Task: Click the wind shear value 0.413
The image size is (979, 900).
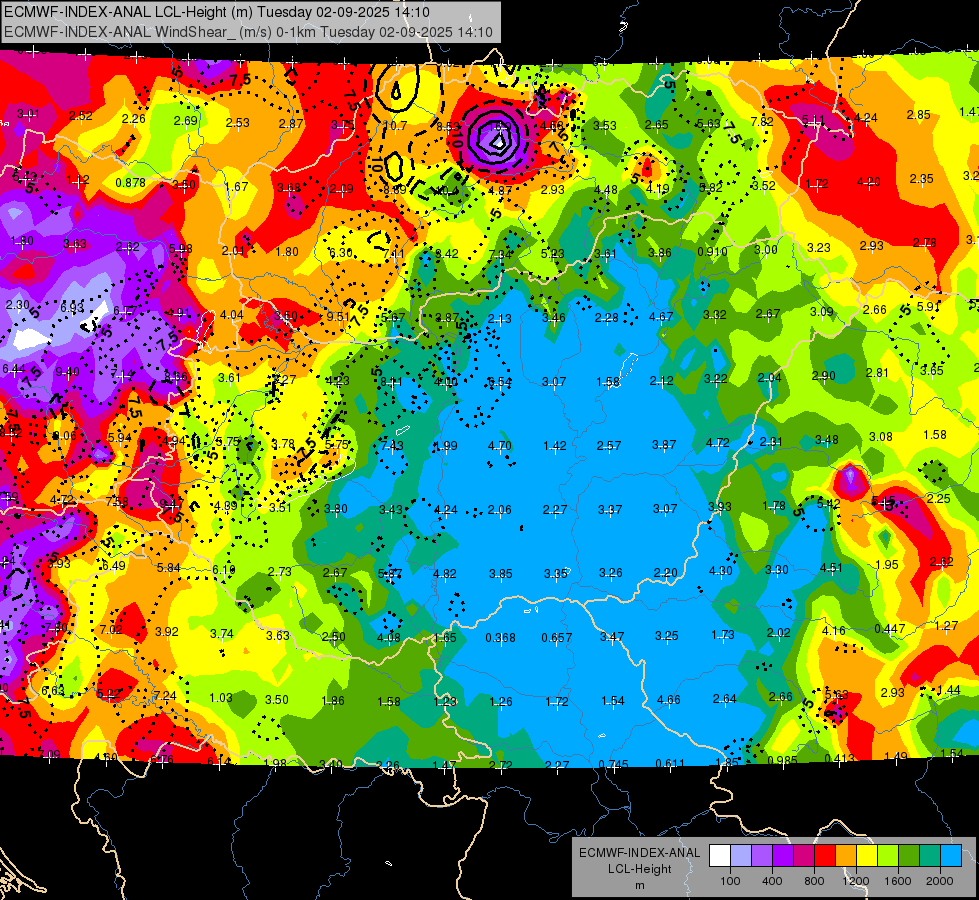Action: point(839,758)
